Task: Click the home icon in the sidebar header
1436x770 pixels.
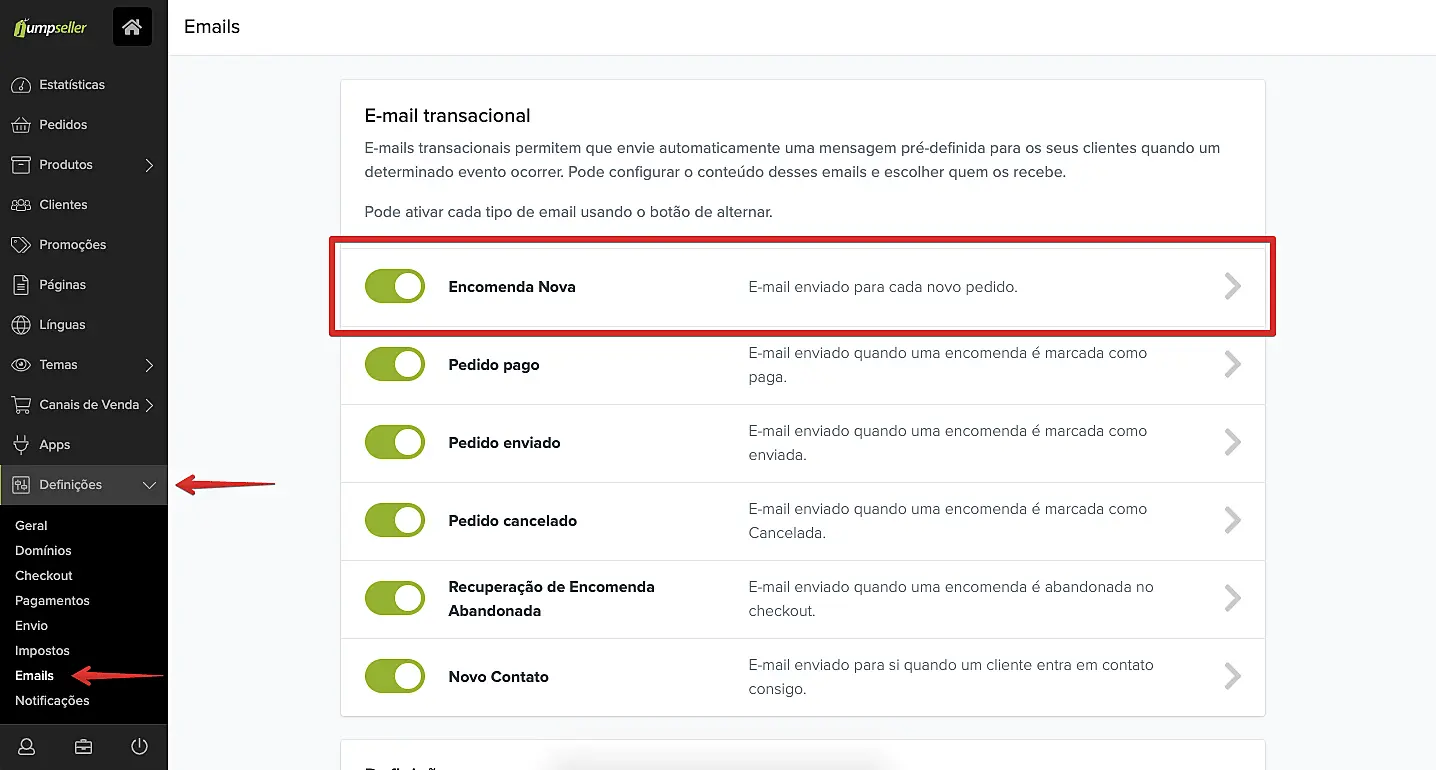Action: coord(132,27)
